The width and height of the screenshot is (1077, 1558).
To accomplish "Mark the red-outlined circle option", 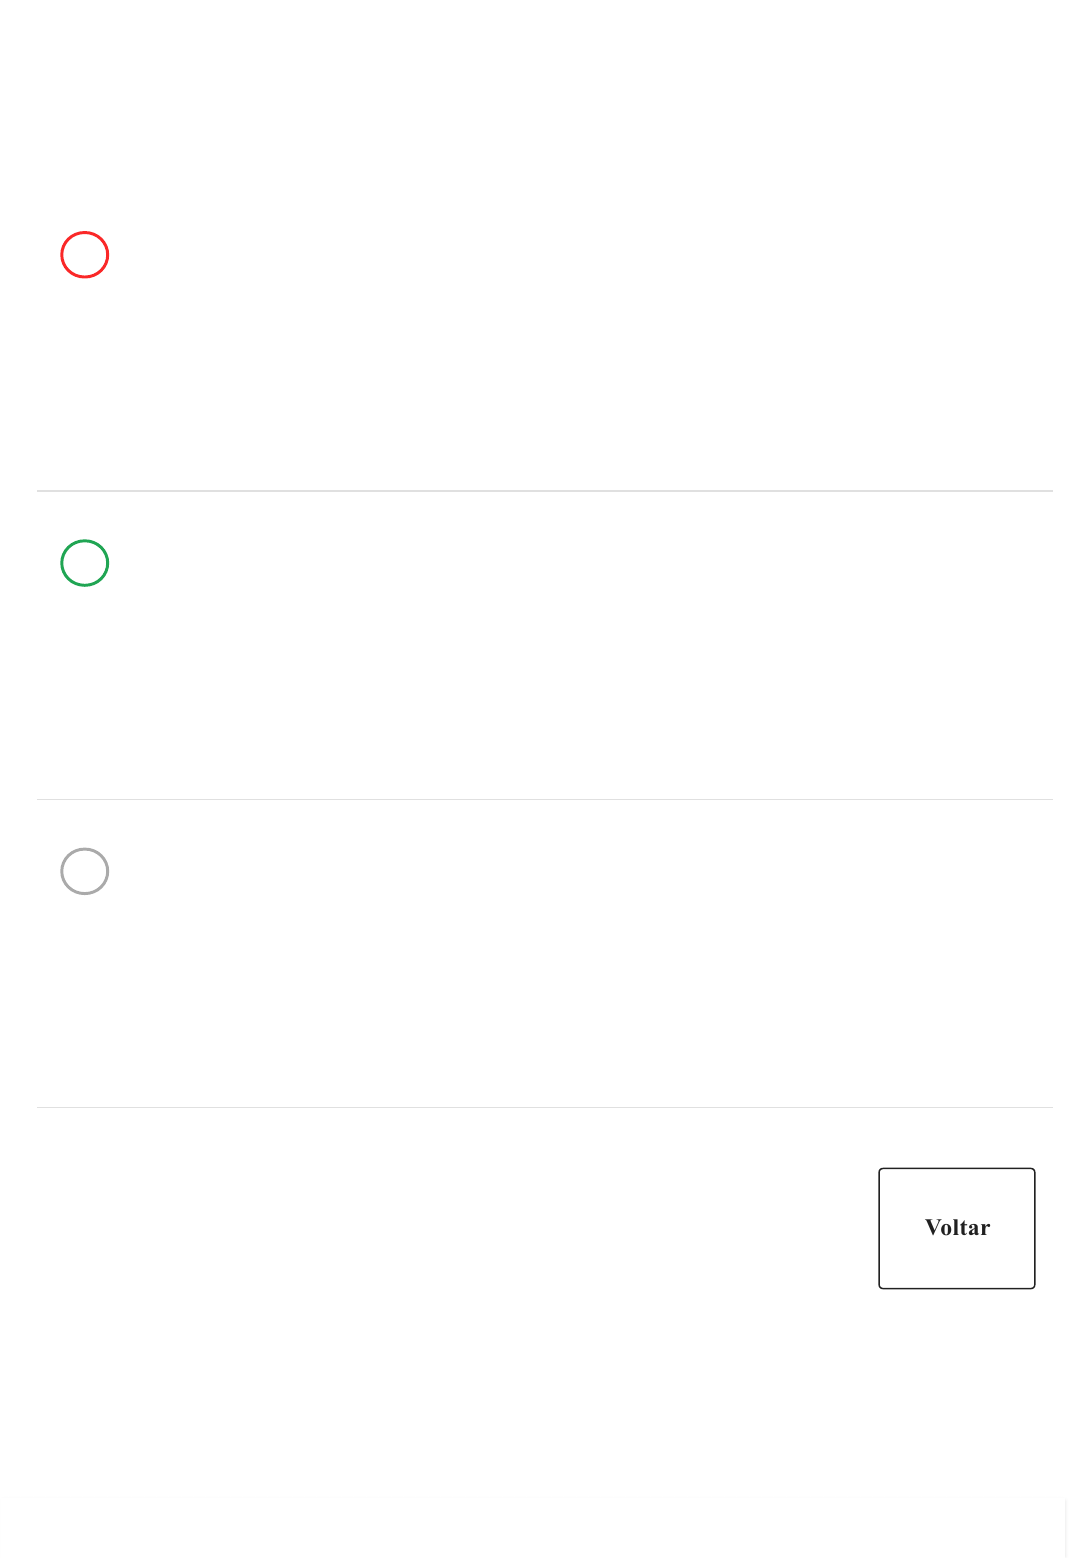I will click(85, 255).
